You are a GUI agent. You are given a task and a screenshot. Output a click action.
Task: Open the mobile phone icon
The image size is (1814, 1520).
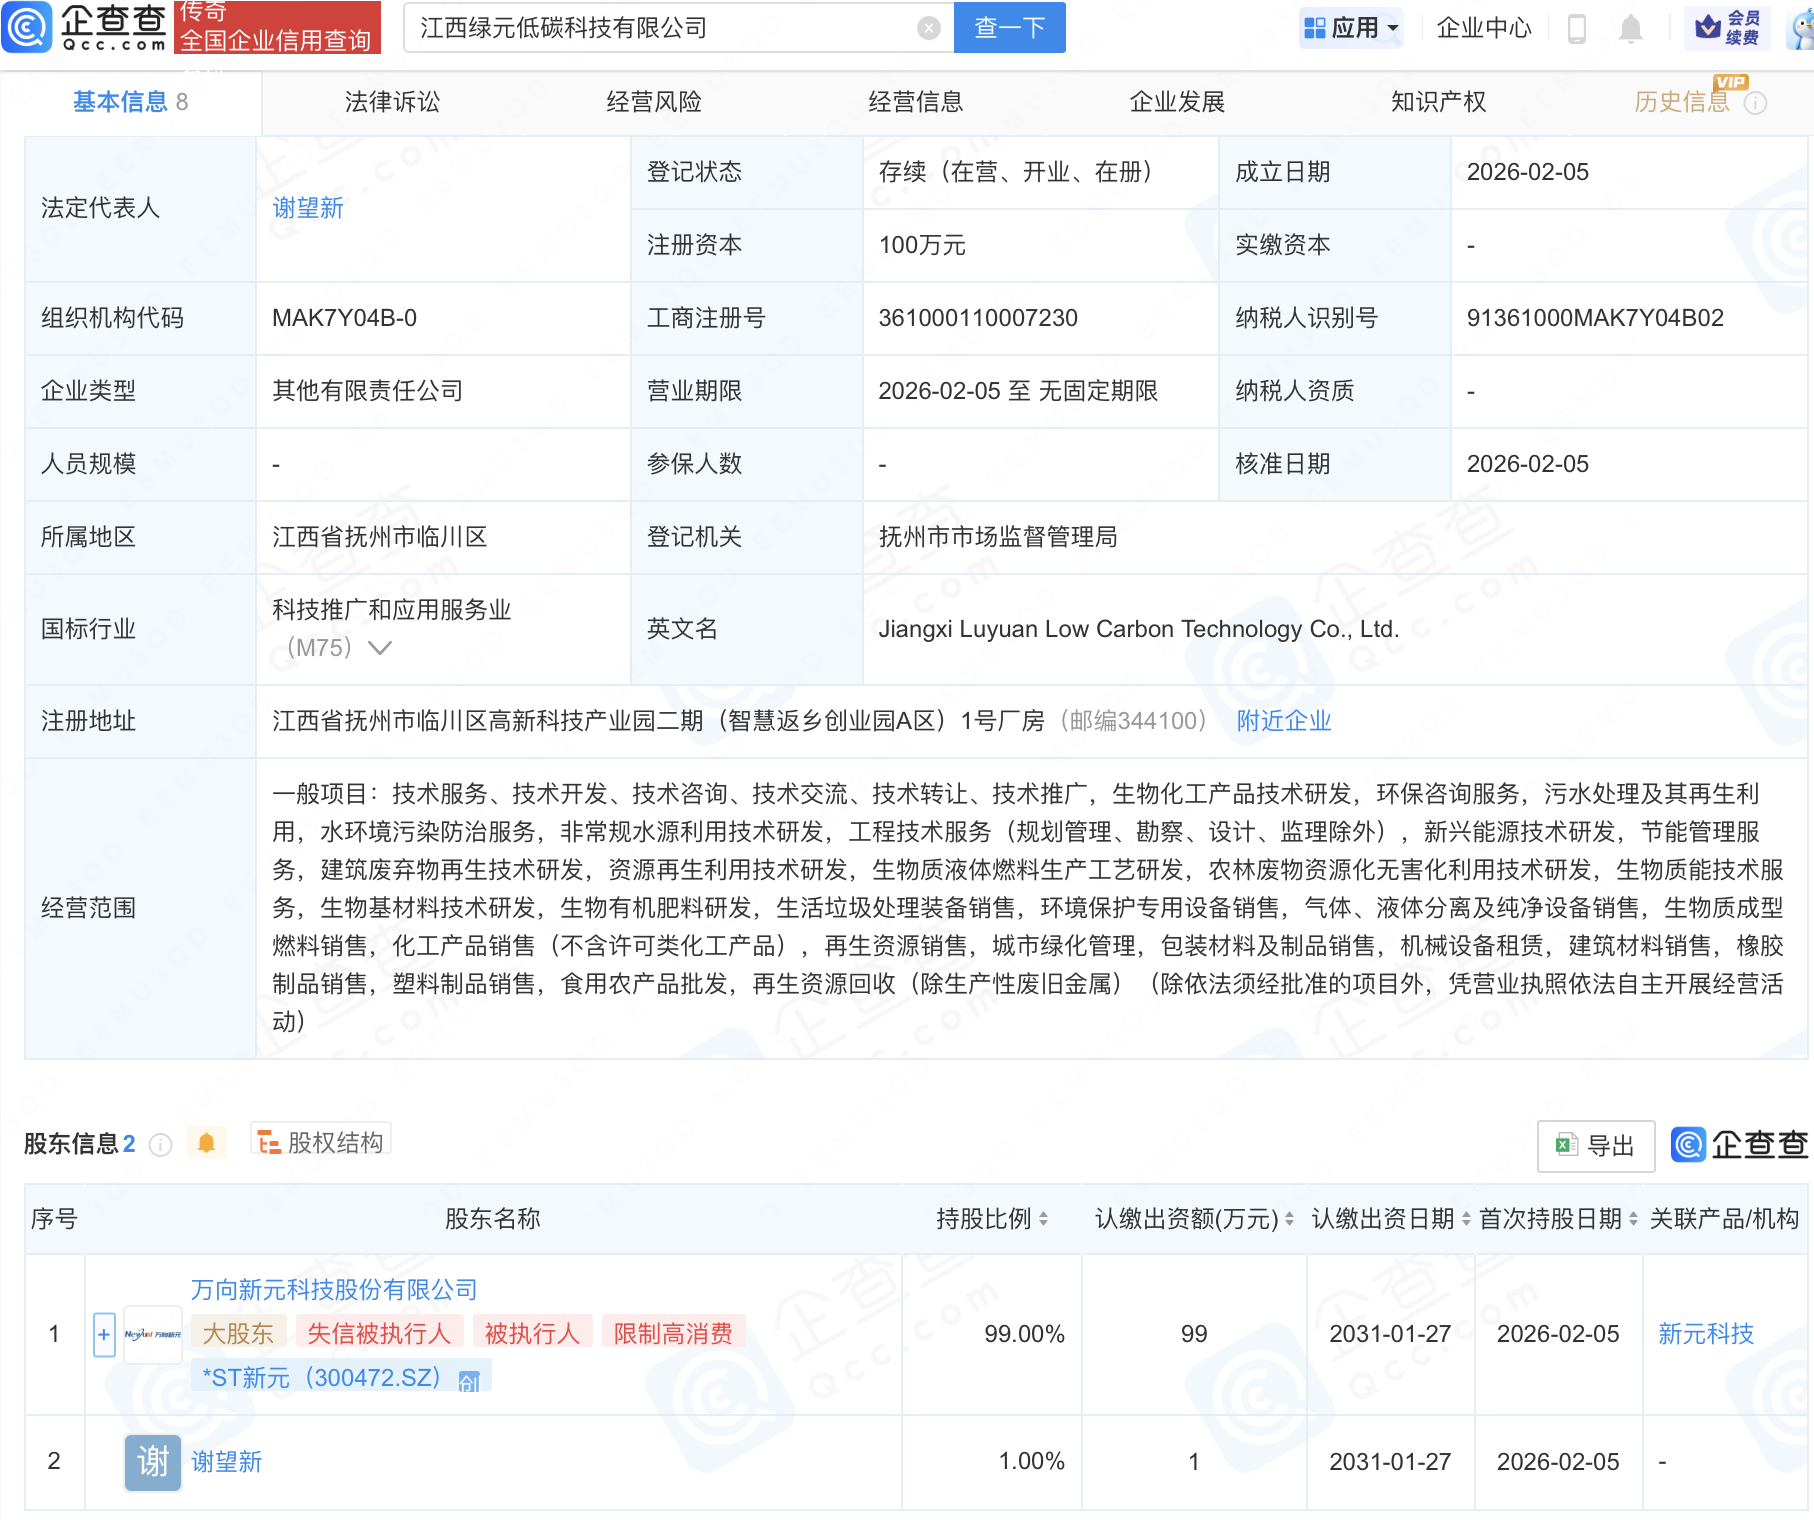point(1576,28)
